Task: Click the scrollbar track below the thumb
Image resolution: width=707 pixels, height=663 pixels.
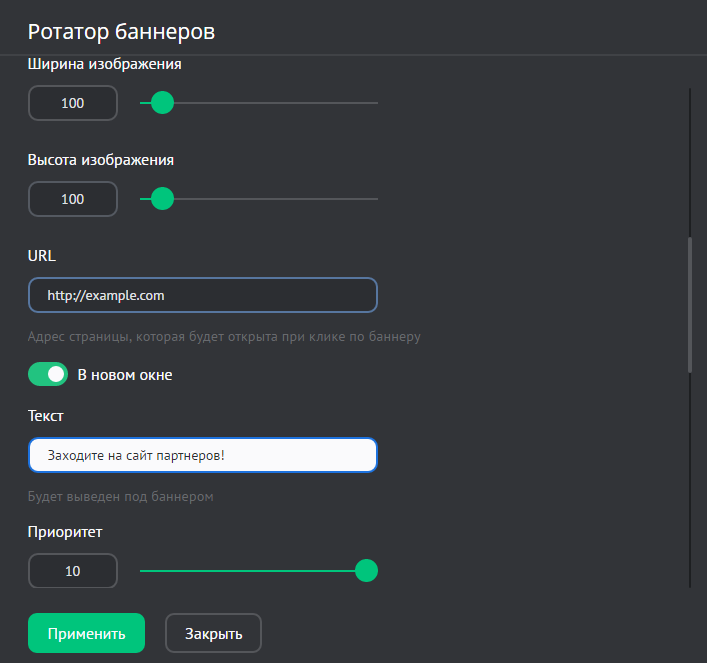Action: [690, 480]
